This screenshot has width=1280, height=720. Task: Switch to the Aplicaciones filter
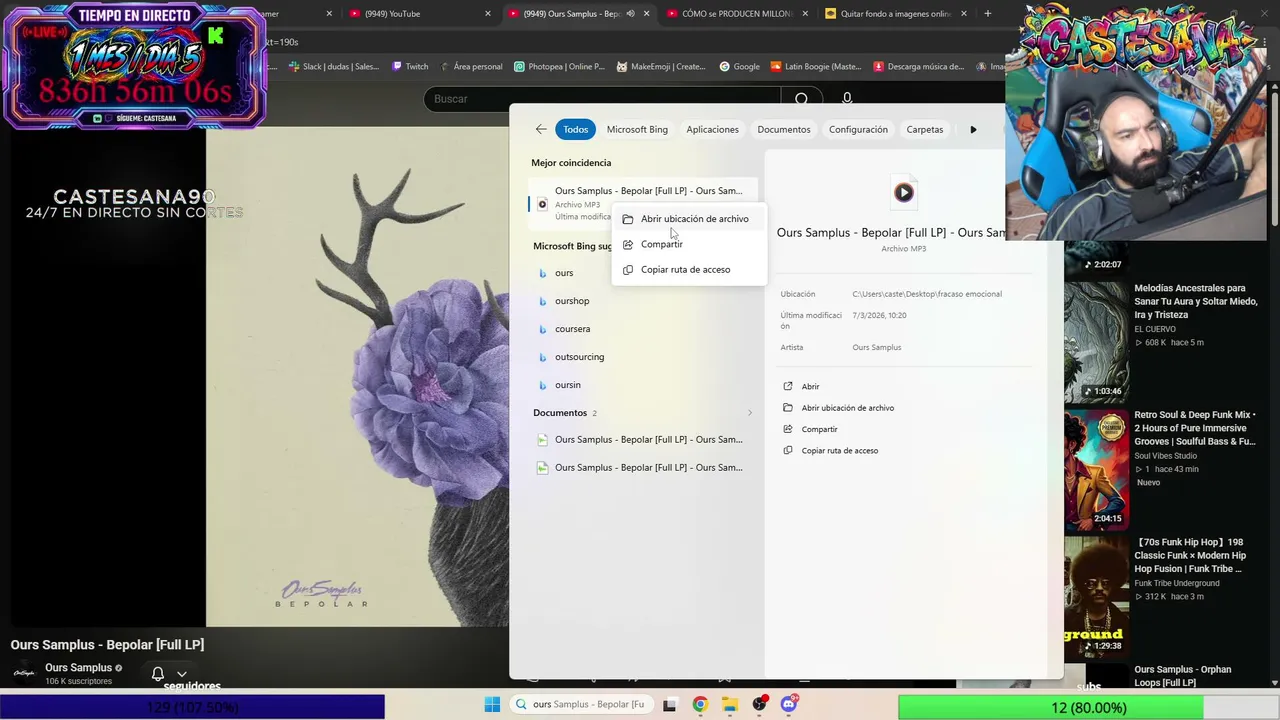(x=712, y=129)
